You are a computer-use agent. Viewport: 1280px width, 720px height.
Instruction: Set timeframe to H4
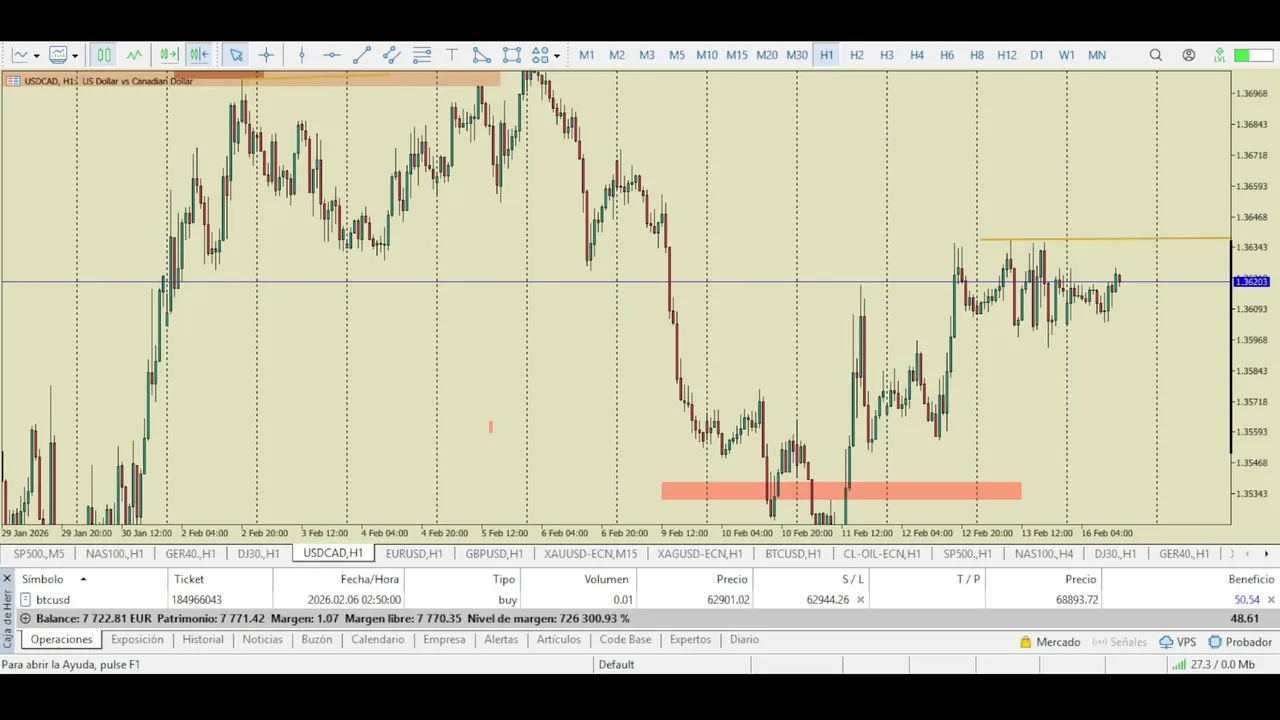coord(917,55)
